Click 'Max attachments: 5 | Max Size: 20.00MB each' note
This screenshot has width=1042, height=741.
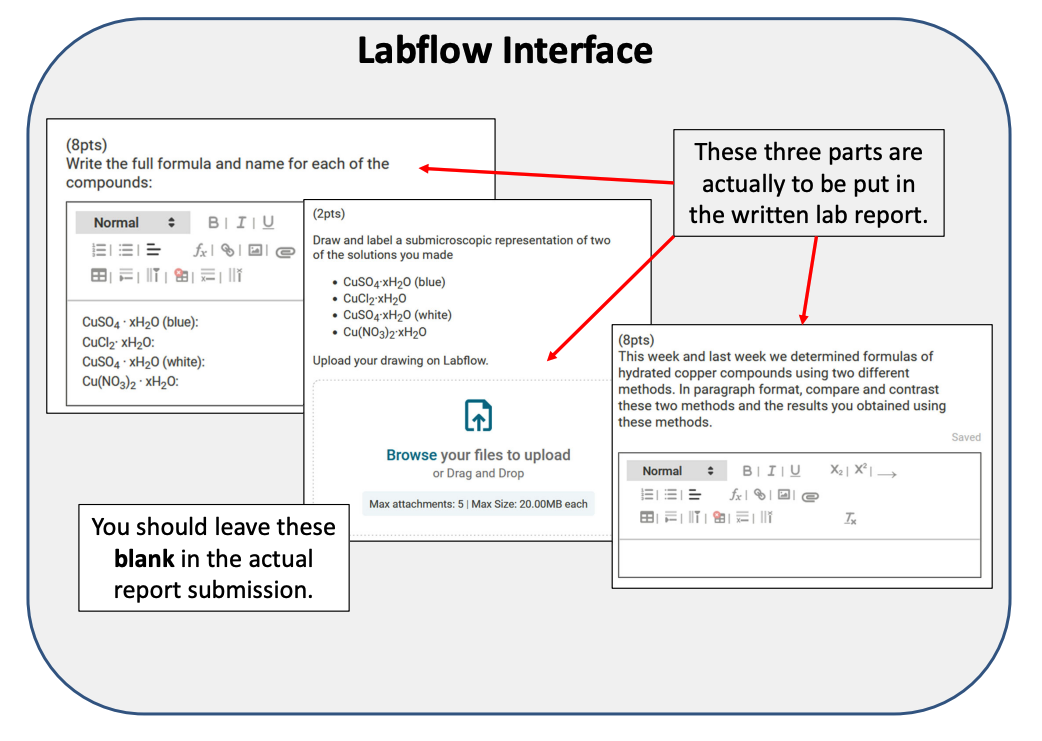(x=478, y=504)
